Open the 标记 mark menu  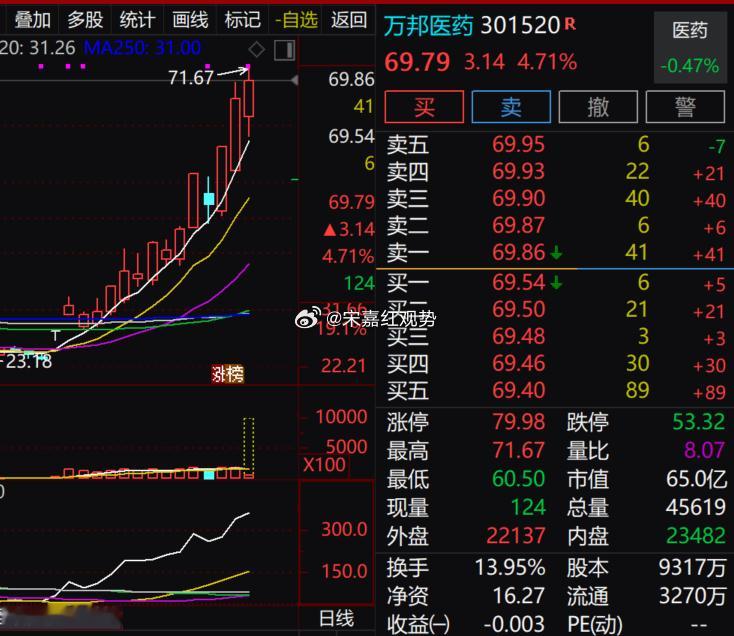[x=242, y=20]
